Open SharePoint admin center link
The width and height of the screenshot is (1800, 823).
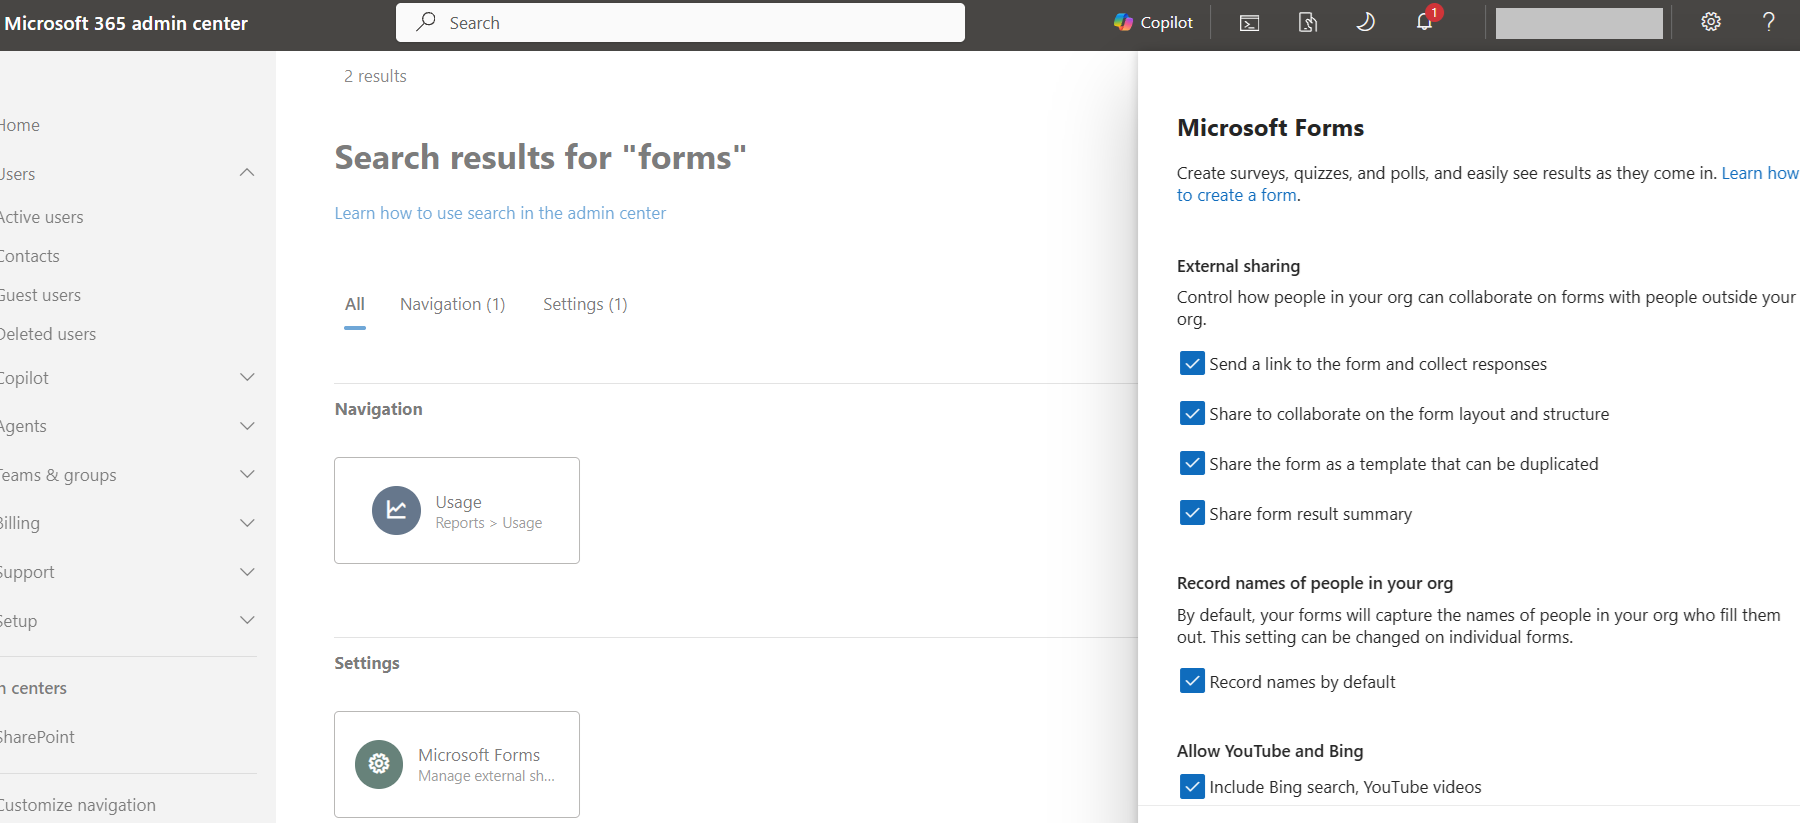(37, 737)
